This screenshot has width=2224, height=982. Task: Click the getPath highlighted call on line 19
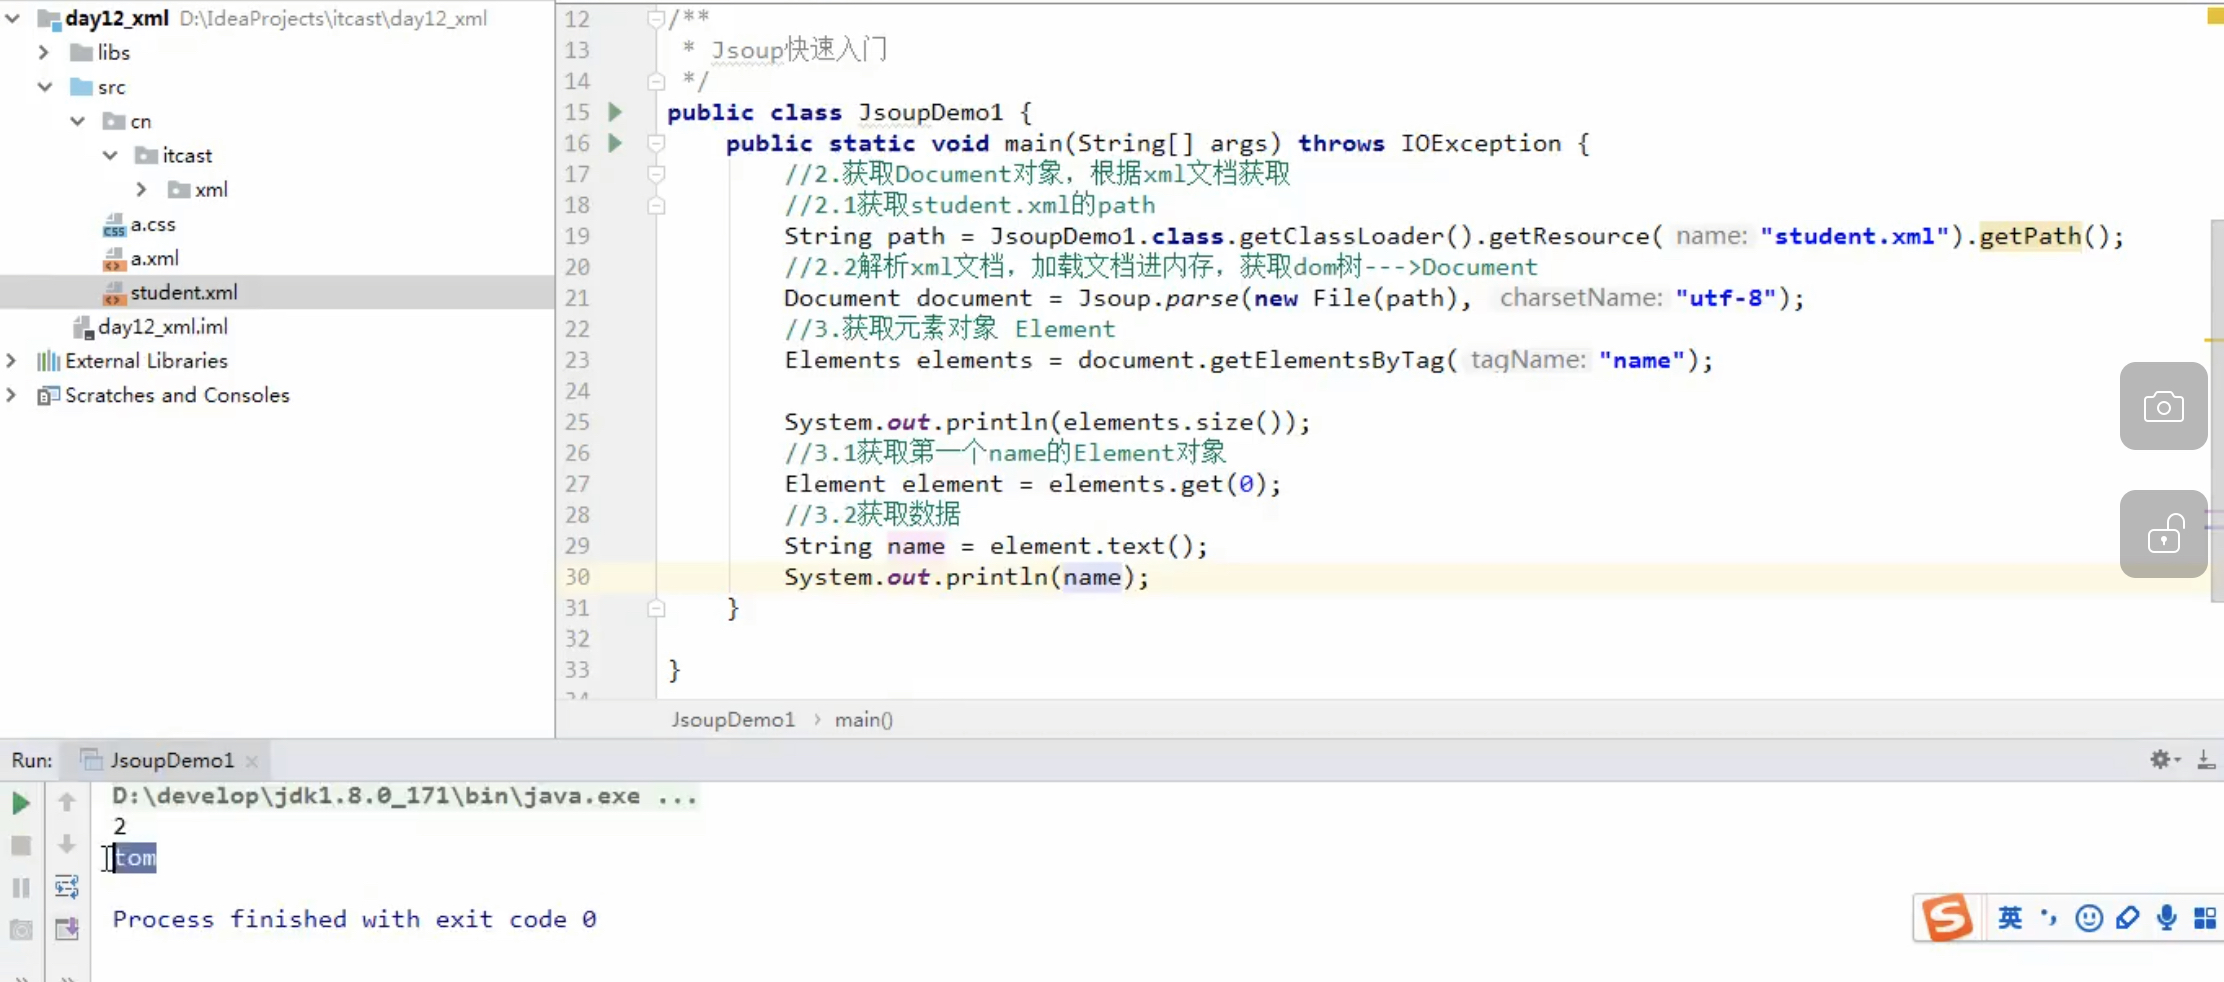click(x=2030, y=236)
